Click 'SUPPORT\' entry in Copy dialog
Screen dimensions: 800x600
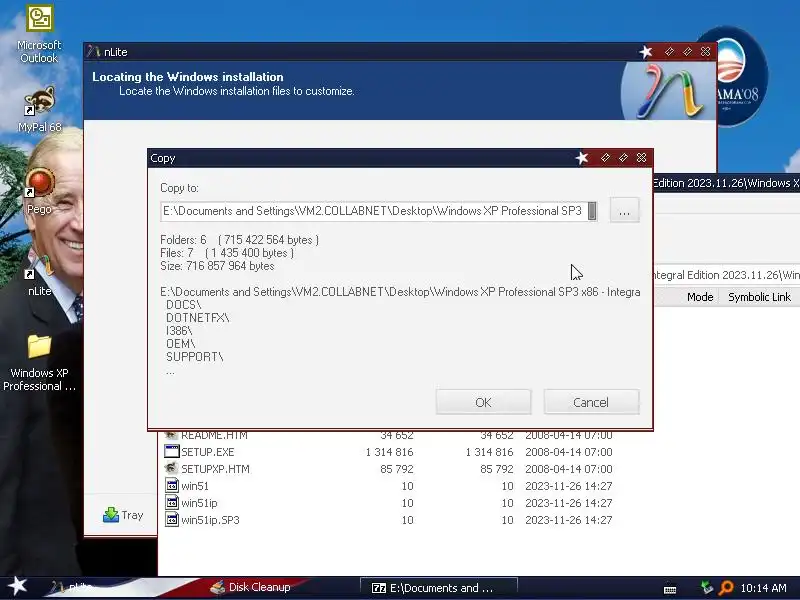pyautogui.click(x=194, y=357)
